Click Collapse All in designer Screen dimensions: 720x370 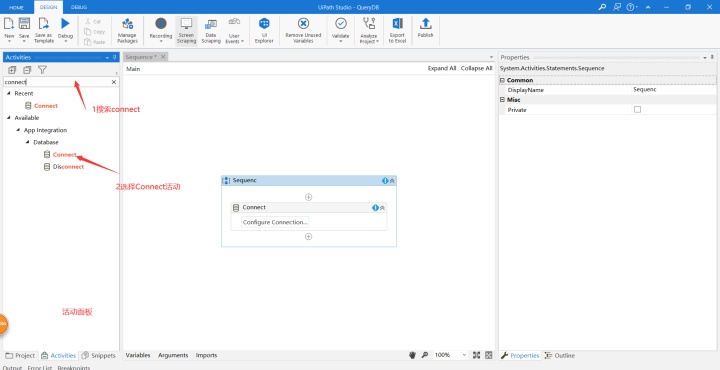pos(476,68)
